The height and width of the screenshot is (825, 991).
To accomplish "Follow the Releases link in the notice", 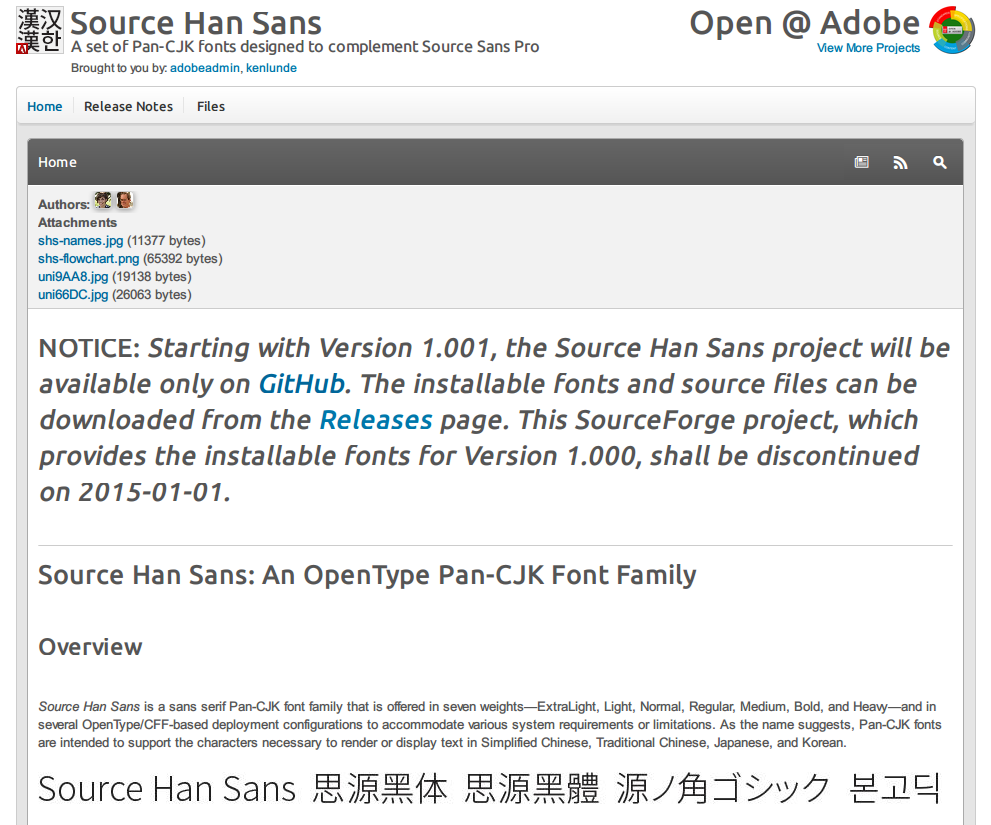I will point(376,420).
